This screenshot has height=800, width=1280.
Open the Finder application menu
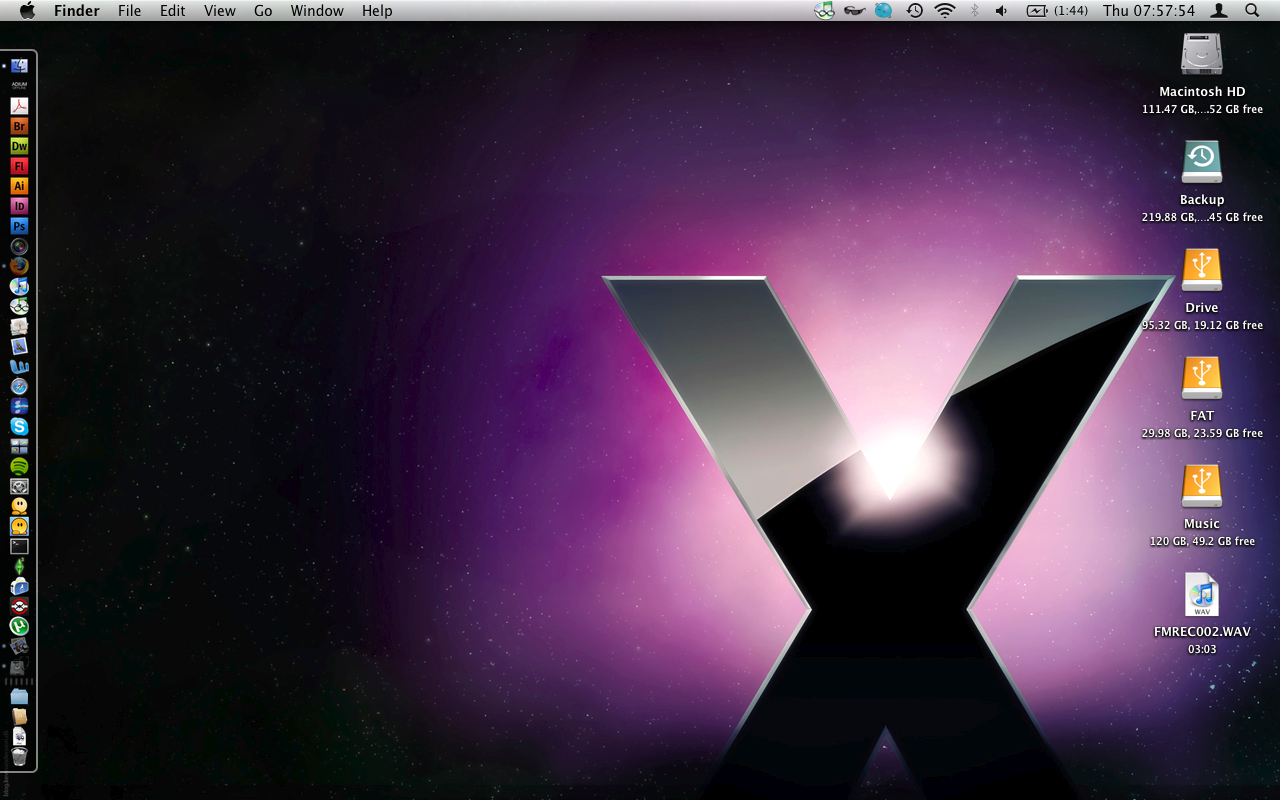77,11
